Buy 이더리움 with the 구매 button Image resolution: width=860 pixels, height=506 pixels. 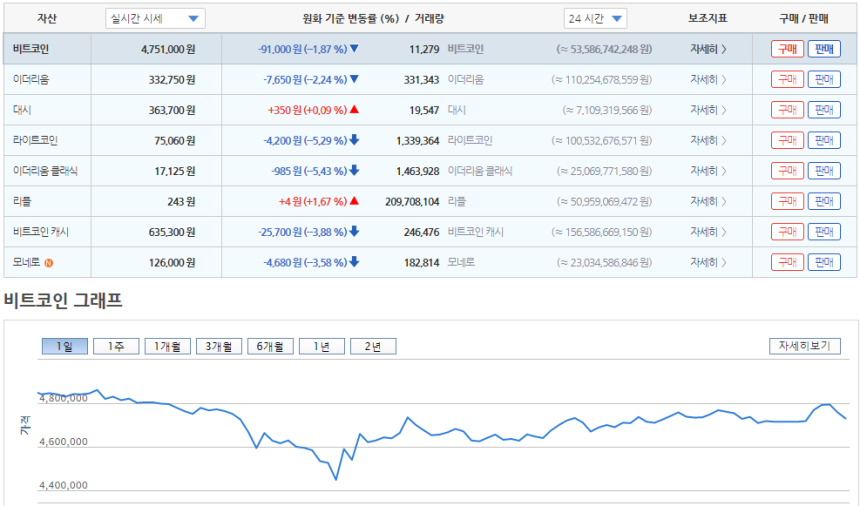[x=787, y=79]
